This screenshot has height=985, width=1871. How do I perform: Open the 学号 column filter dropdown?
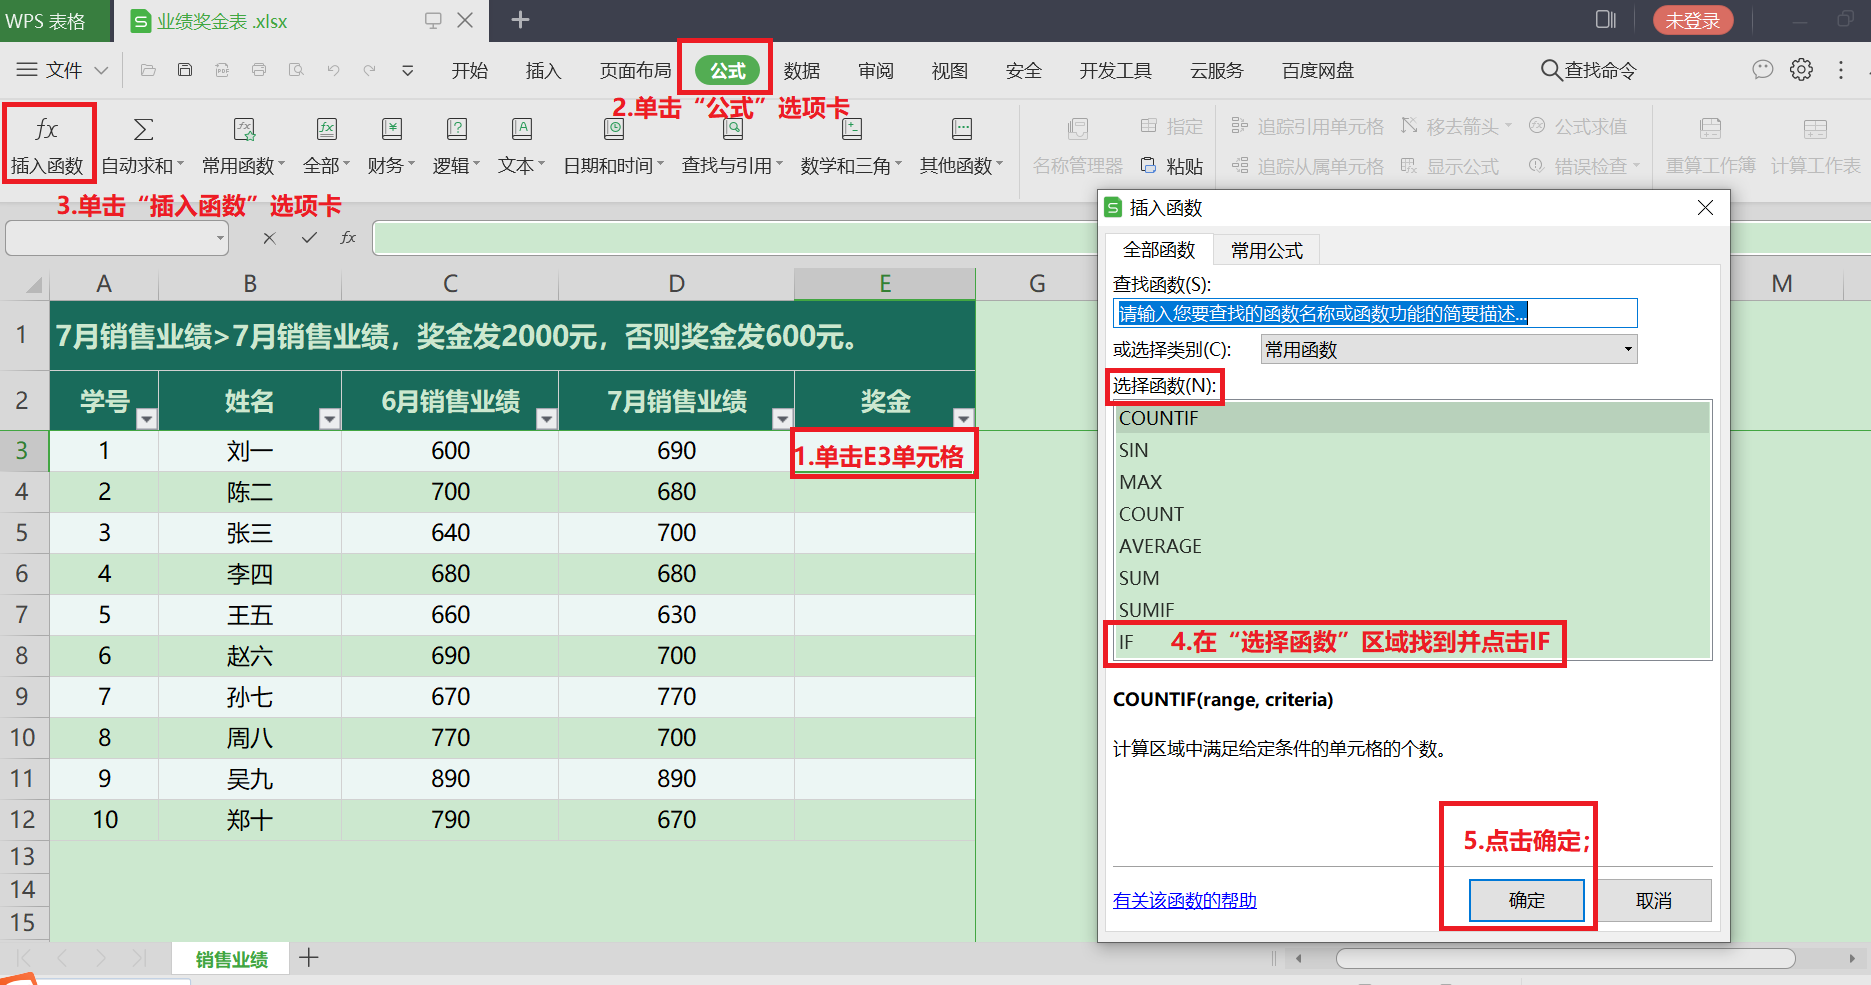(x=146, y=419)
